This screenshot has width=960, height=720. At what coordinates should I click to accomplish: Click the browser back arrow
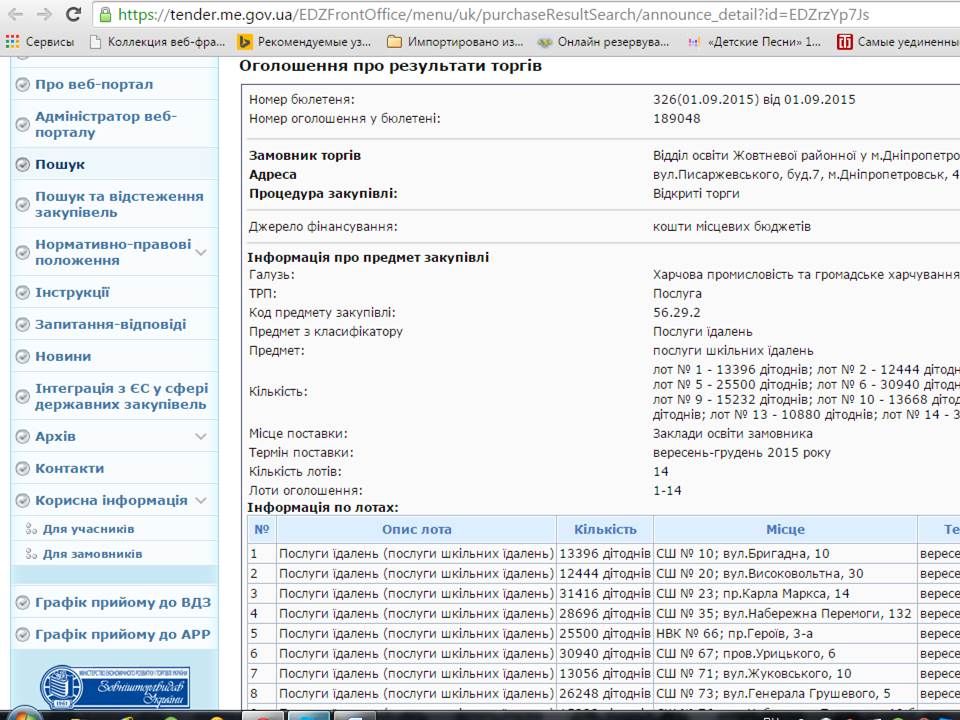click(16, 14)
